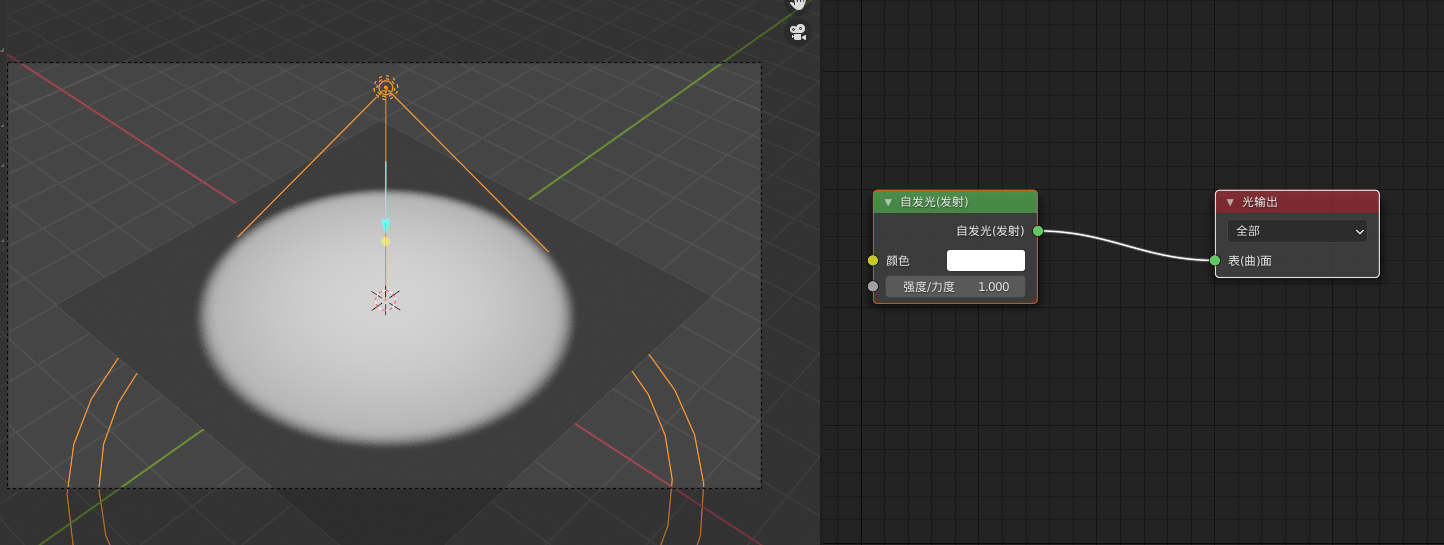This screenshot has width=1444, height=545.
Task: Click the 强度/力度 value field
Action: point(955,287)
